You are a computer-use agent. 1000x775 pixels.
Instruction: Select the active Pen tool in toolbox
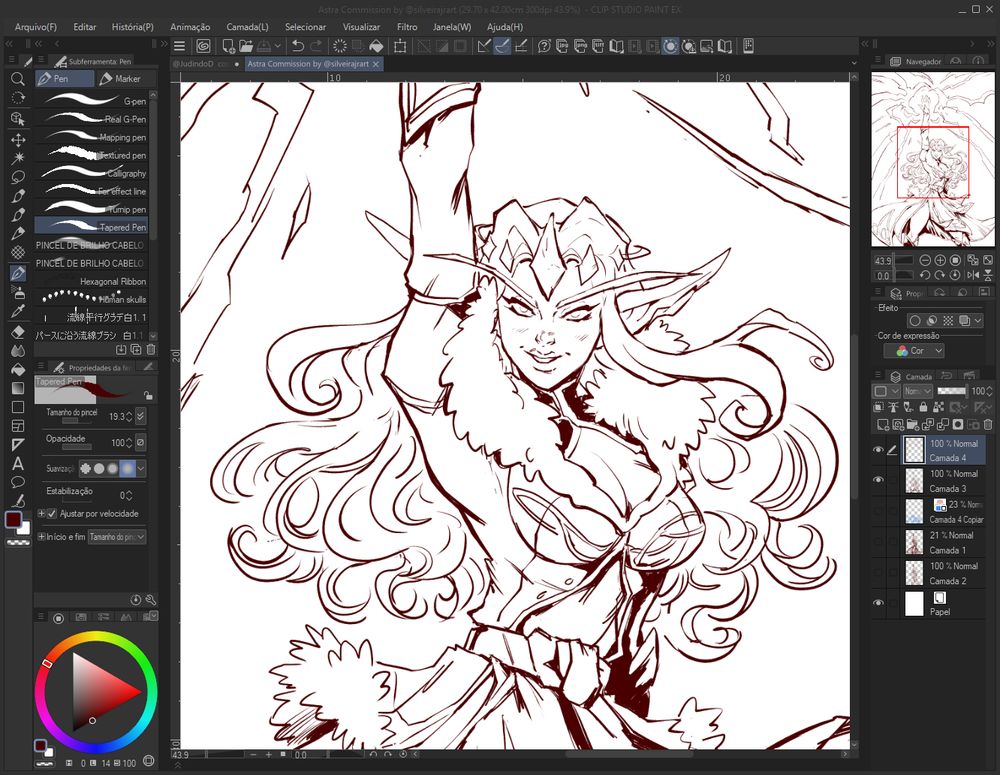18,273
